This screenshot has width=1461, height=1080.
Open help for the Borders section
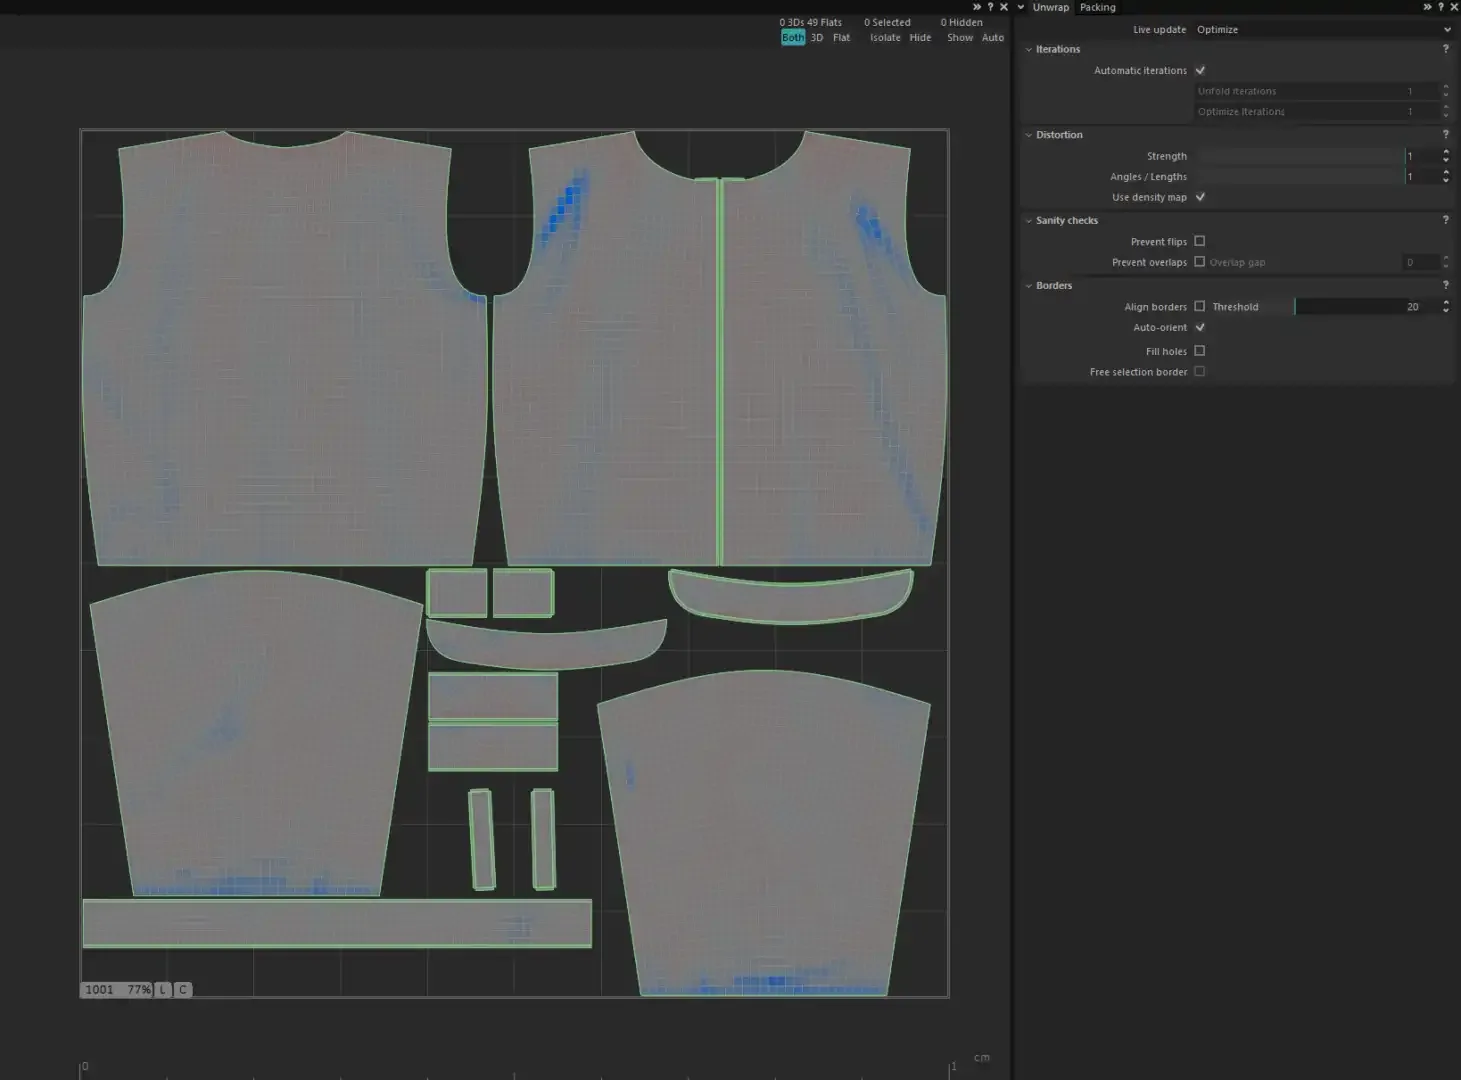[x=1445, y=286]
